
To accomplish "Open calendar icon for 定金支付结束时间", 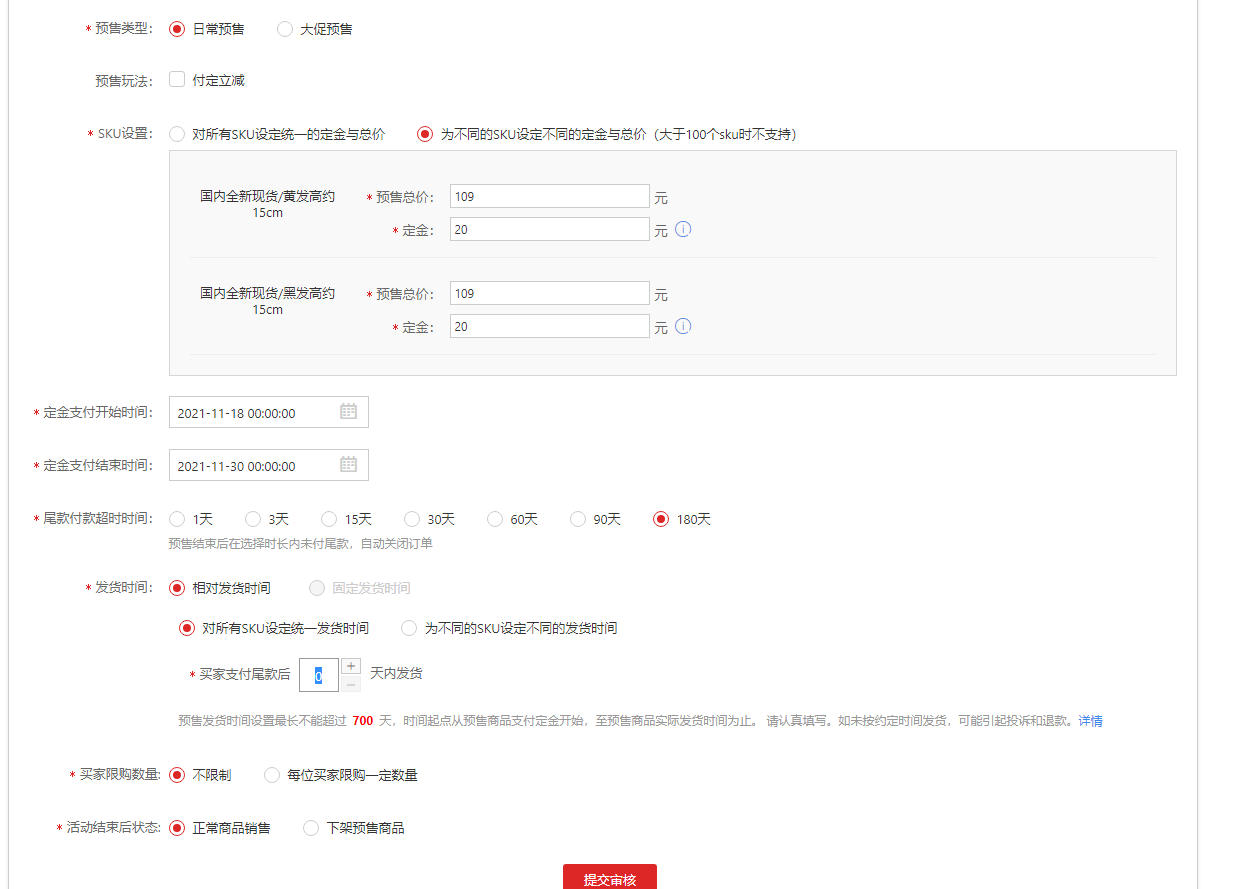I will (x=348, y=464).
